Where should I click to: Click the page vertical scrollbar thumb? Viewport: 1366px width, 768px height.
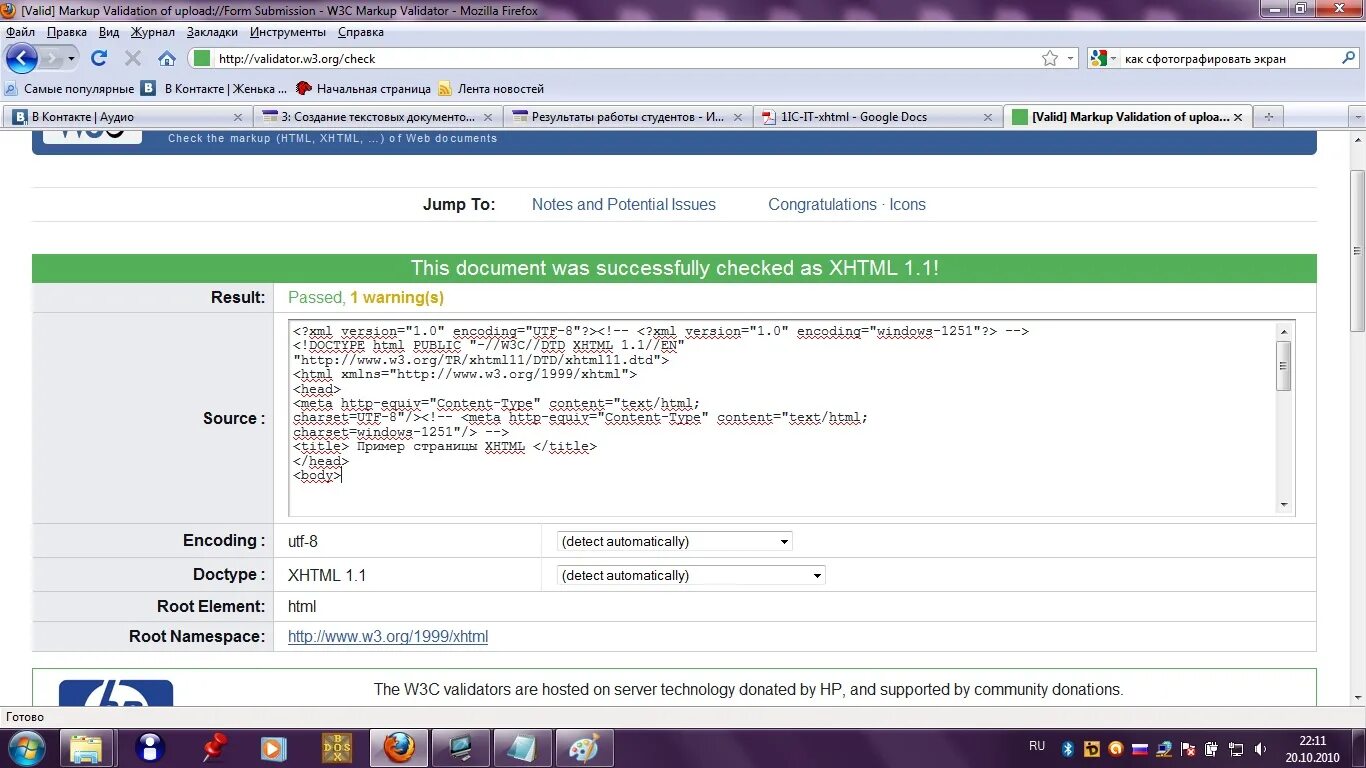point(1358,251)
